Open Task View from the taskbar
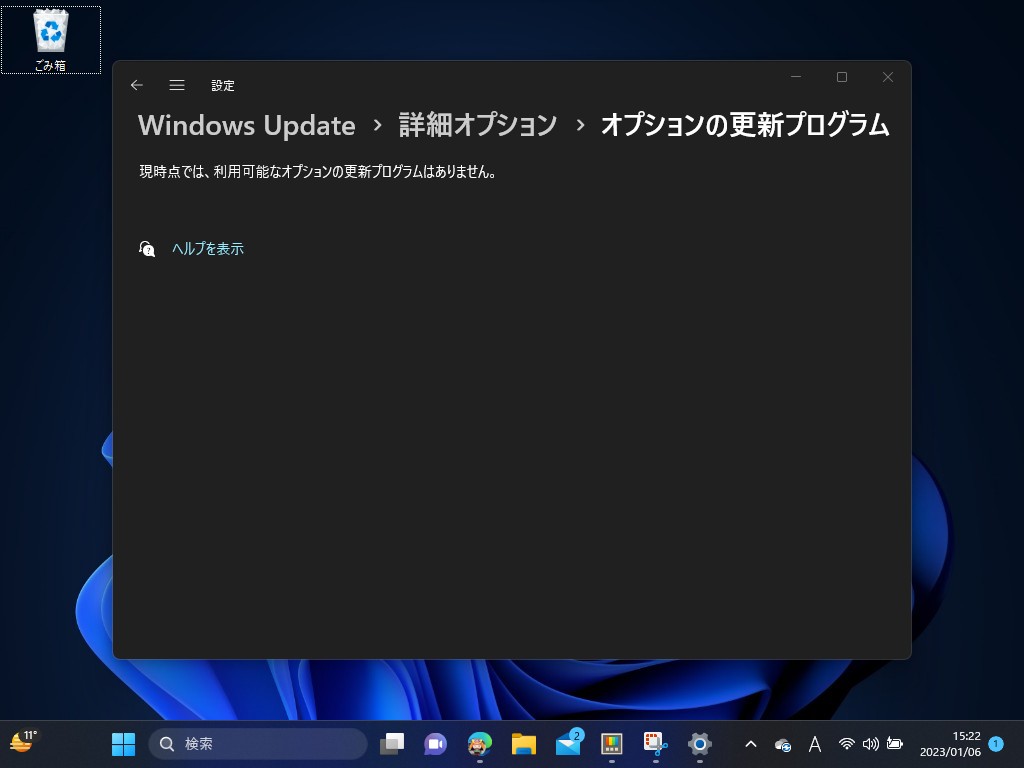The image size is (1024, 768). click(391, 744)
